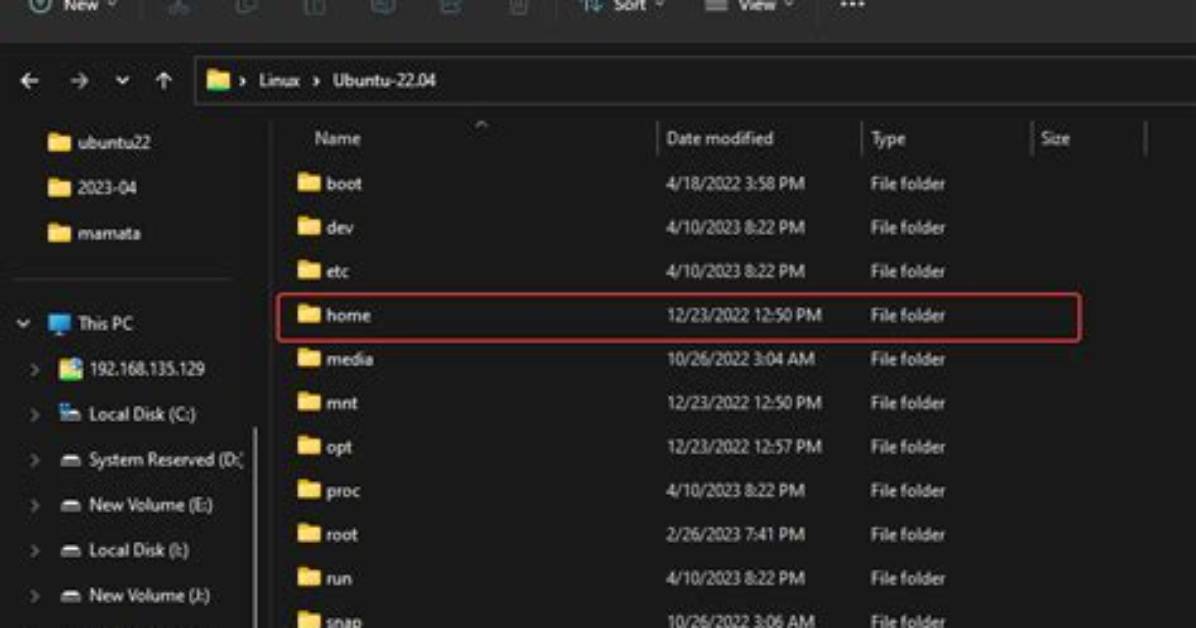The image size is (1196, 628).
Task: Open the chevron before Linux in the address bar
Action: point(243,81)
